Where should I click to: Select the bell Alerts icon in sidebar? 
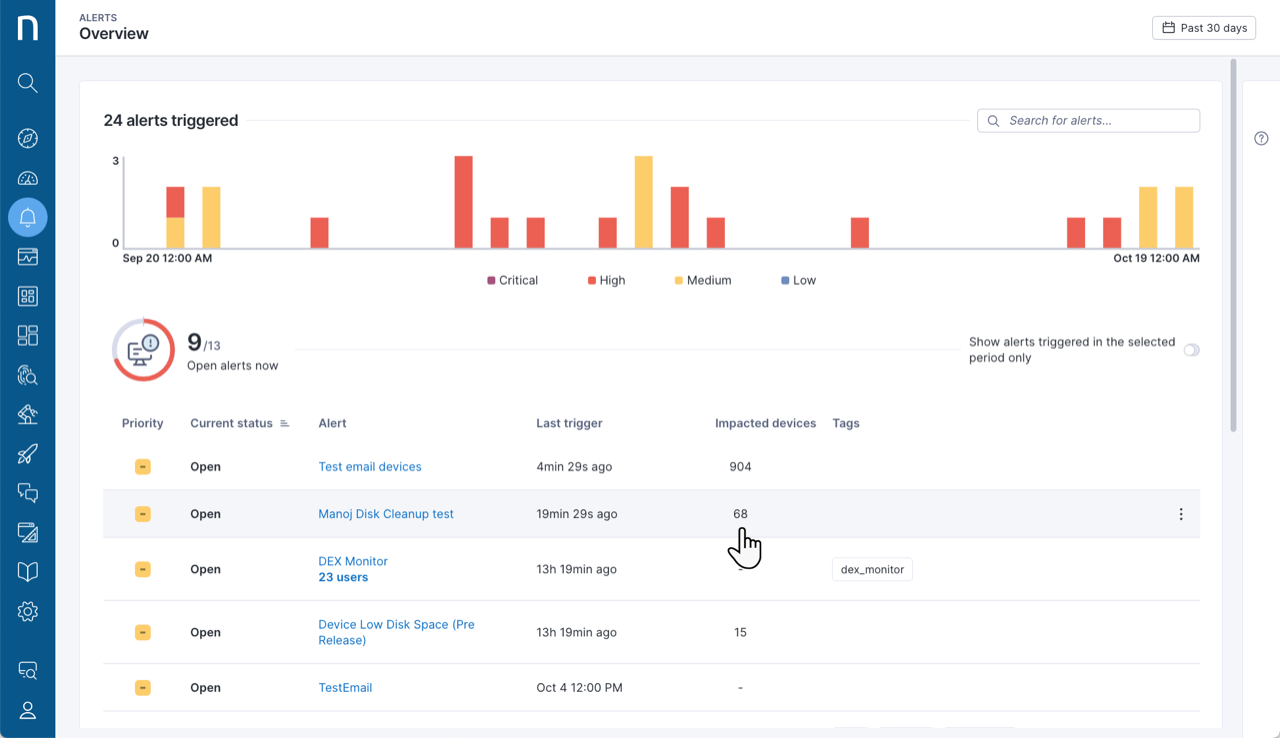click(27, 217)
